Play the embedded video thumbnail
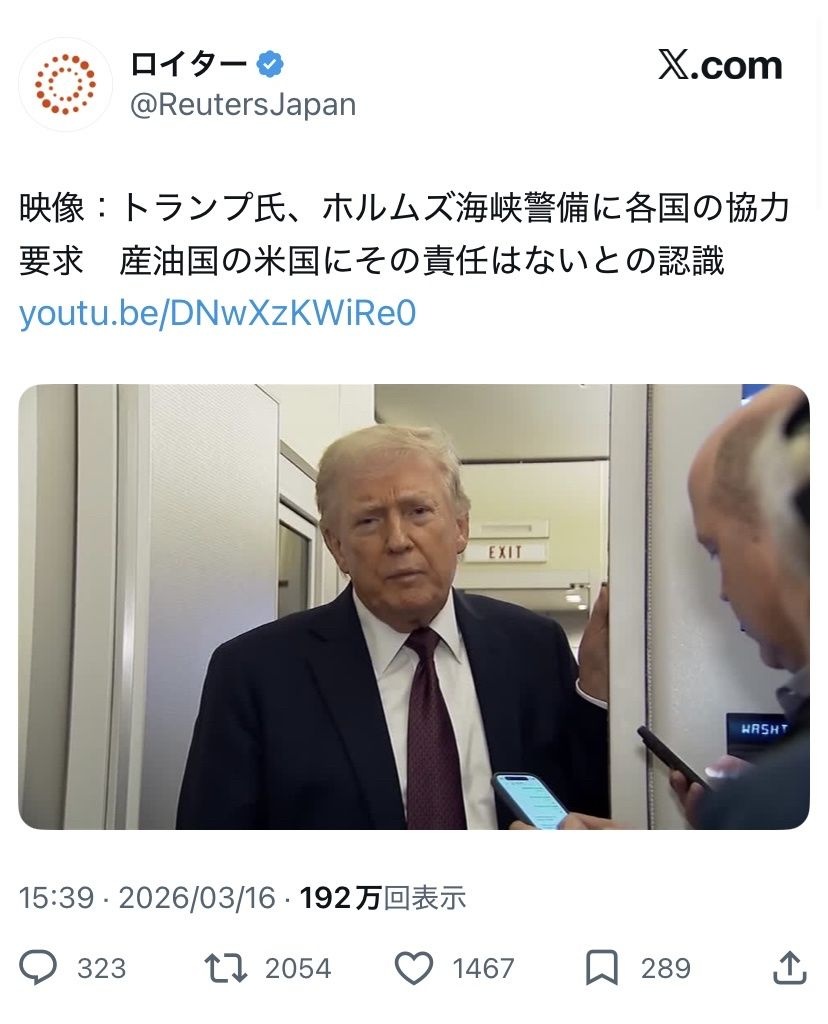This screenshot has width=828, height=1024. [414, 607]
